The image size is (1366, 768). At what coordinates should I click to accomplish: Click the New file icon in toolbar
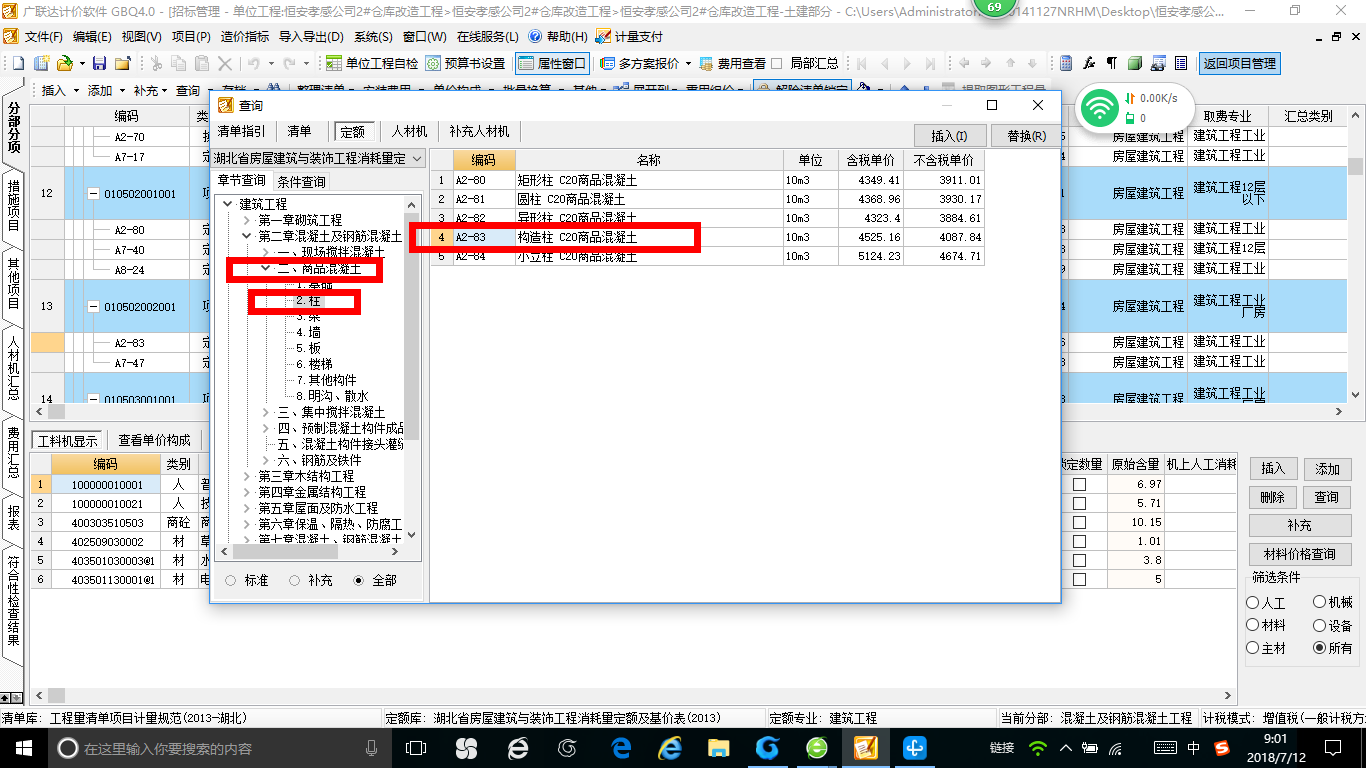[18, 63]
